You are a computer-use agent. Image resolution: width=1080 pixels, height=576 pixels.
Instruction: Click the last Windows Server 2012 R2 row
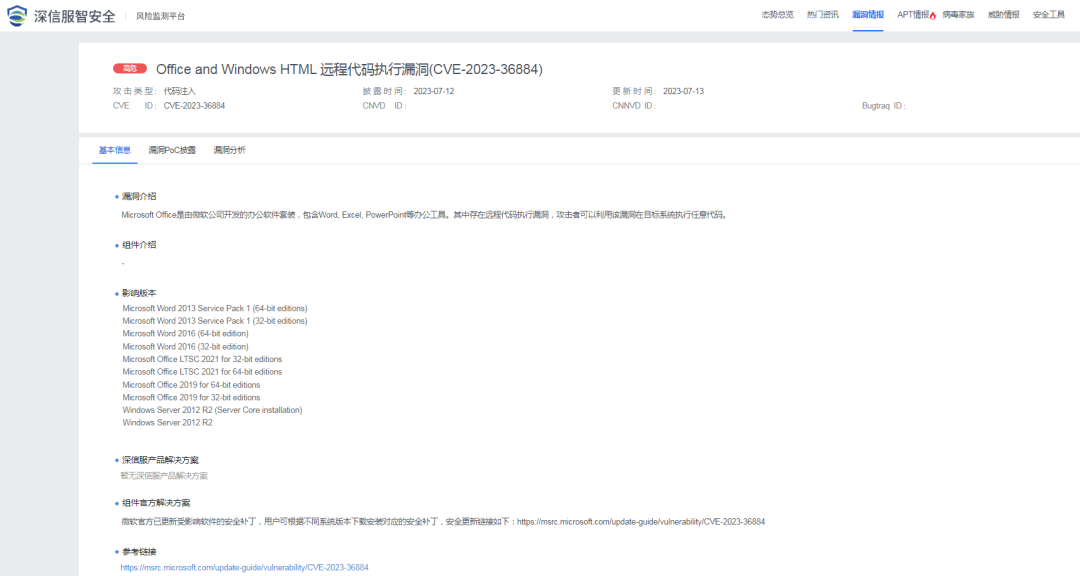pyautogui.click(x=167, y=423)
